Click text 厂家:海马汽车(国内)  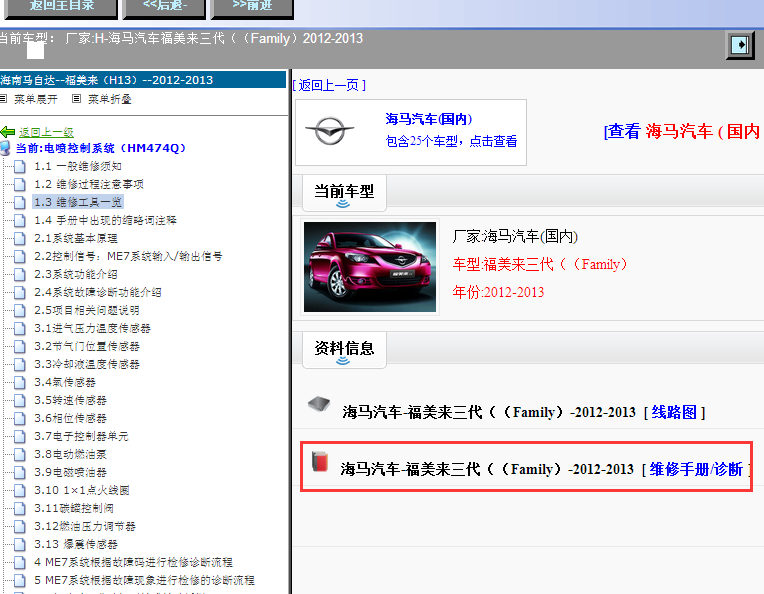515,237
